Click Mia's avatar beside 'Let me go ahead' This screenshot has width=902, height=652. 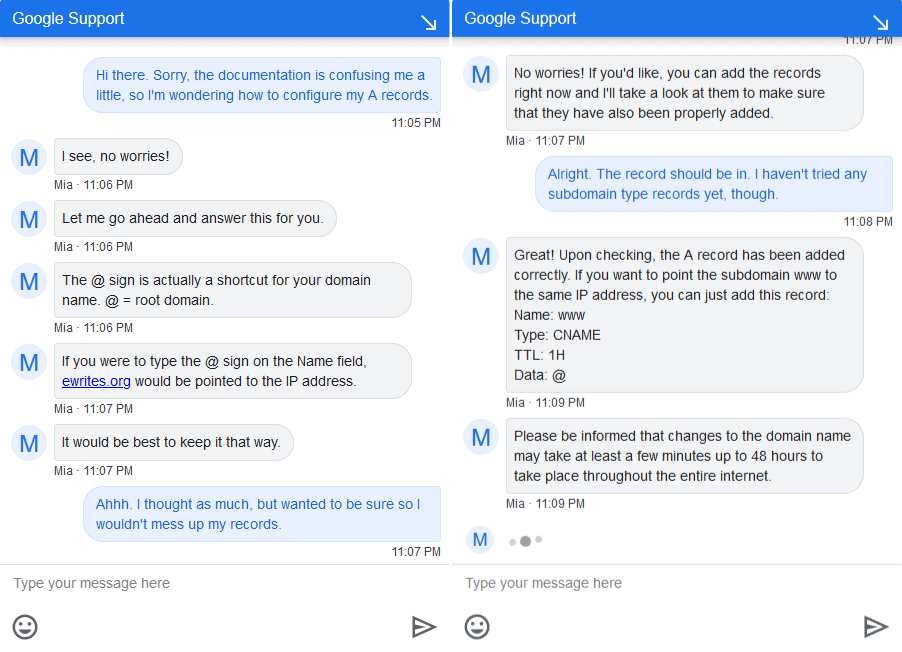point(29,219)
